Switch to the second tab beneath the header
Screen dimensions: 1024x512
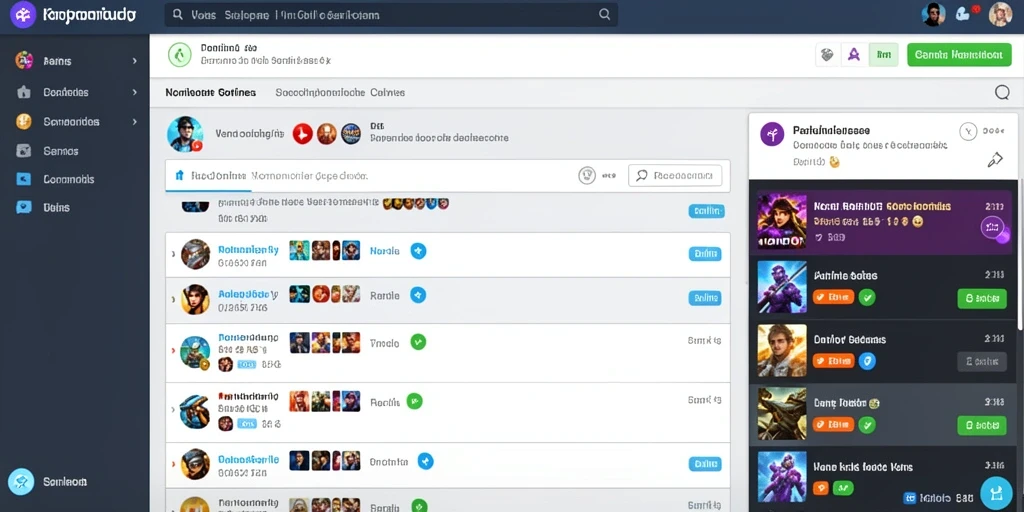[x=340, y=93]
